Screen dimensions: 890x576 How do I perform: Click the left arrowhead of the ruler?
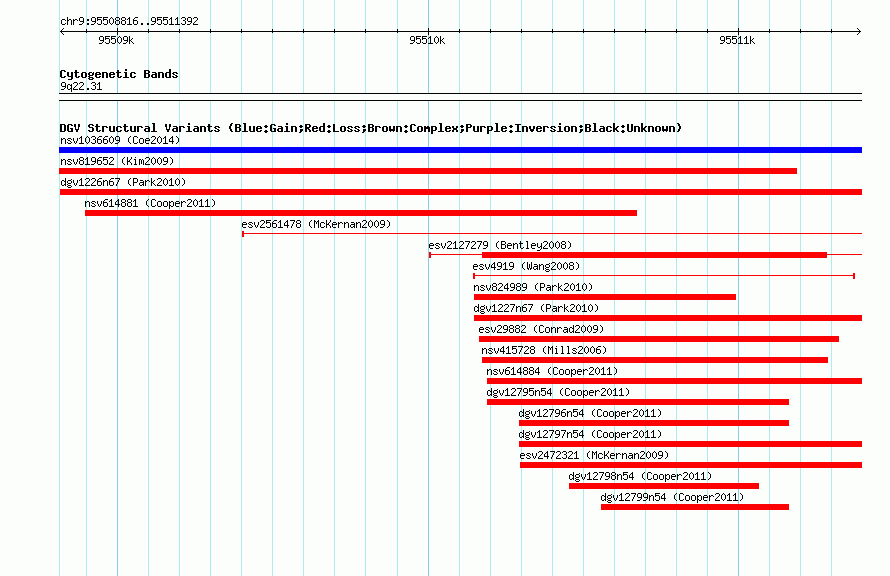click(62, 31)
